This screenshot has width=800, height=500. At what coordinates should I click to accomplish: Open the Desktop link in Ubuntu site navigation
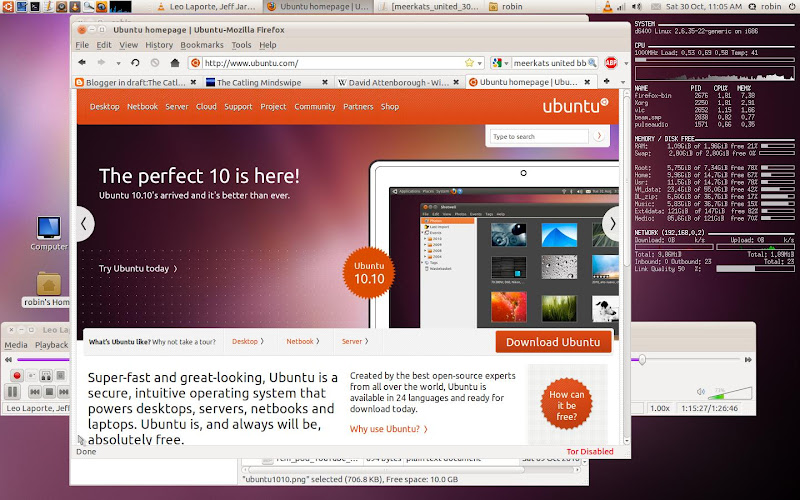coord(105,107)
